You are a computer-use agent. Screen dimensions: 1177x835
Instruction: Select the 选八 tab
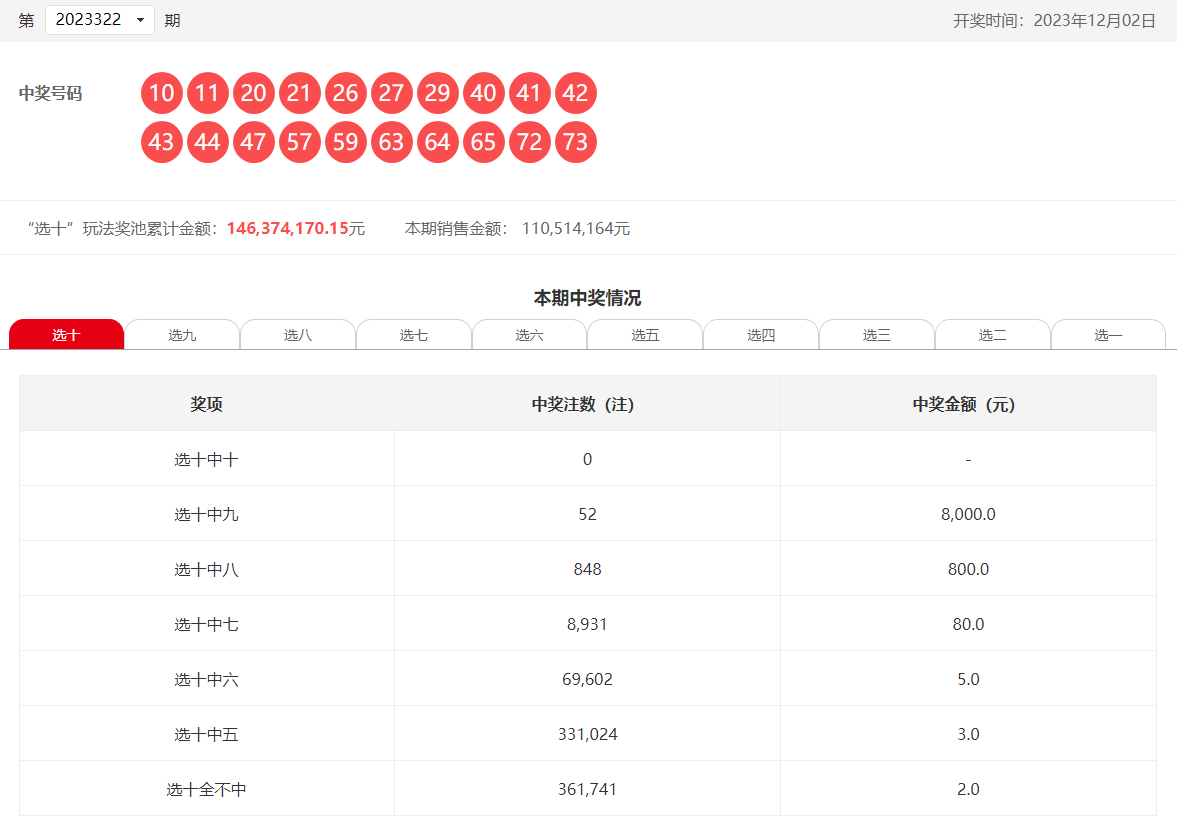298,335
